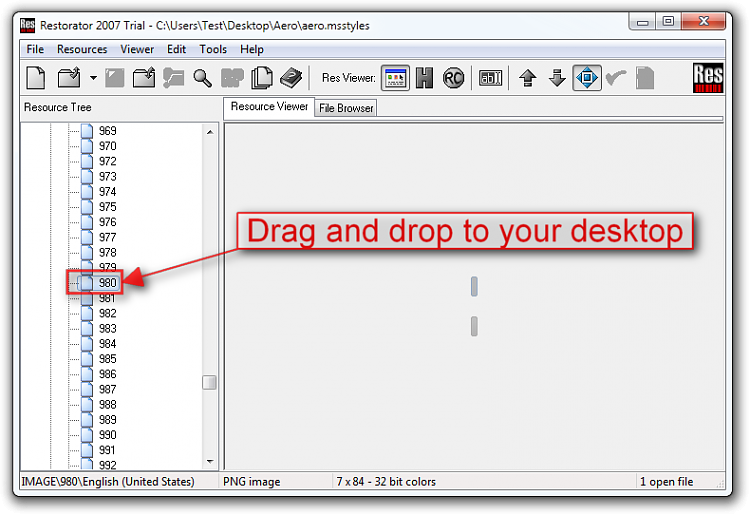Select resource 977 in the tree
Image resolution: width=750 pixels, height=515 pixels.
point(108,238)
